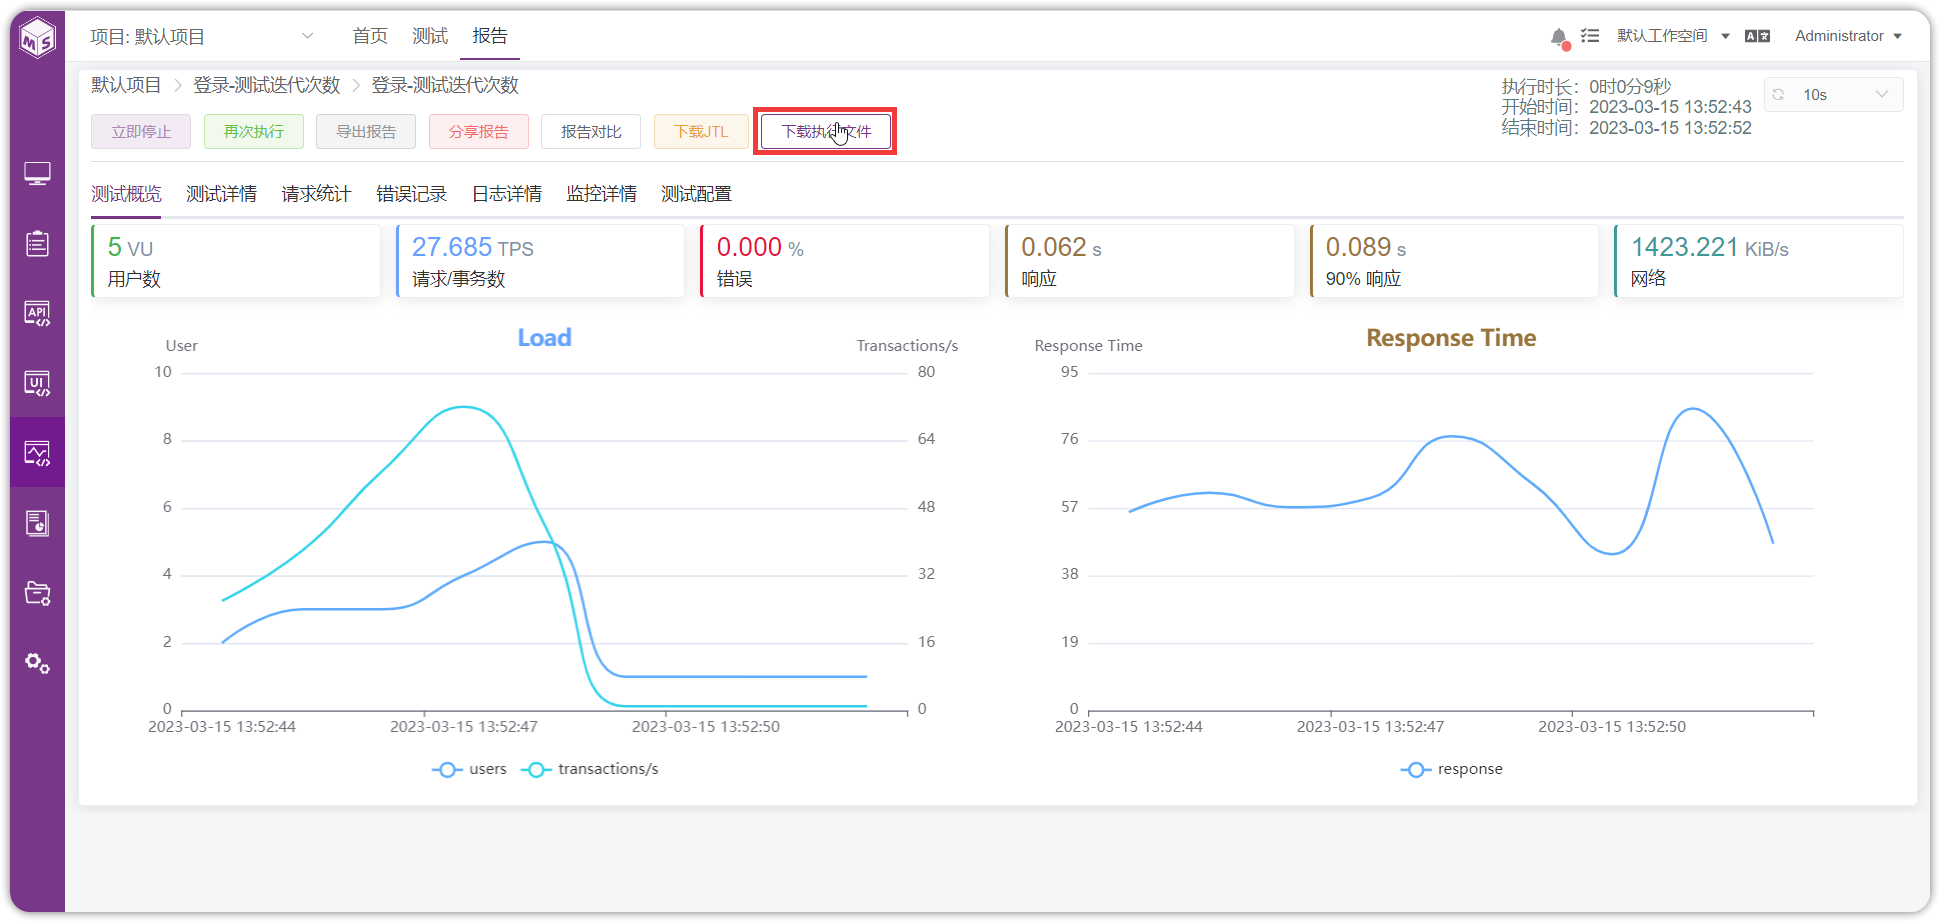Open the system settings gears icon
Viewport: 1940px width, 922px height.
coord(38,663)
